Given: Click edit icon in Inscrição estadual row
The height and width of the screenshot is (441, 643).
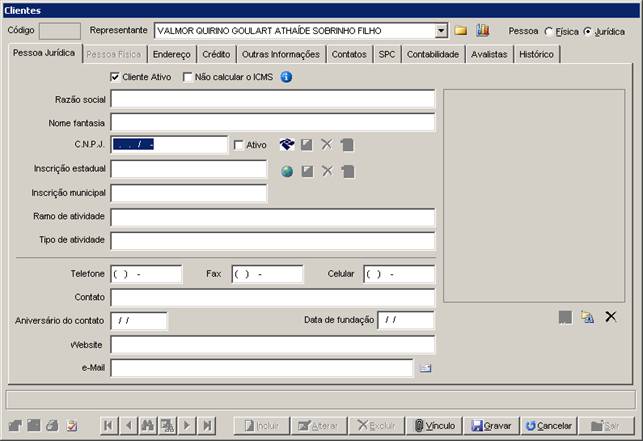Looking at the screenshot, I should 307,171.
